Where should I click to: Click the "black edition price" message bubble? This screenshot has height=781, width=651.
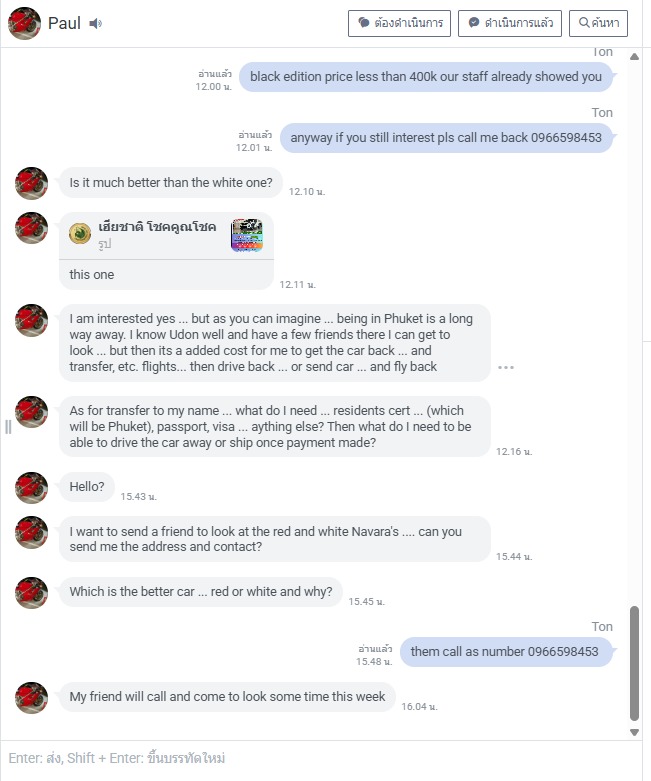[x=426, y=76]
